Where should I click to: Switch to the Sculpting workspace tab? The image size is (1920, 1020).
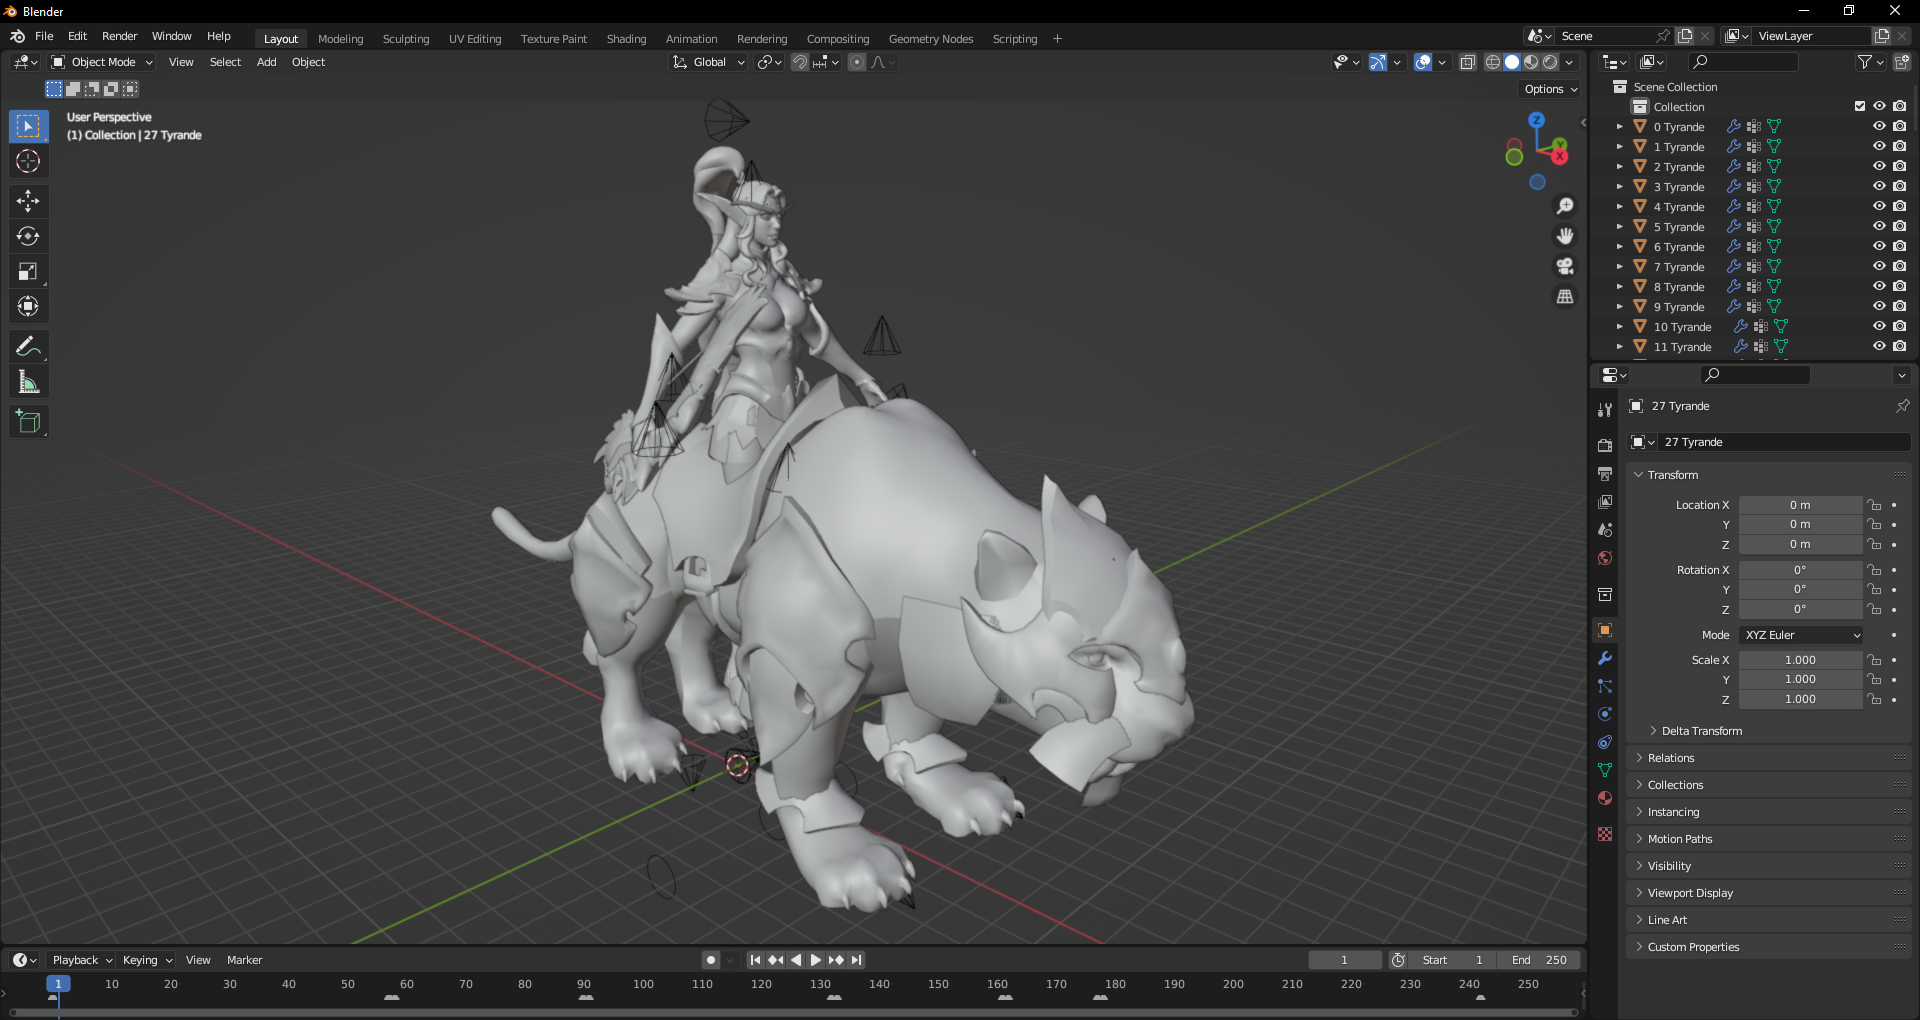click(x=405, y=39)
